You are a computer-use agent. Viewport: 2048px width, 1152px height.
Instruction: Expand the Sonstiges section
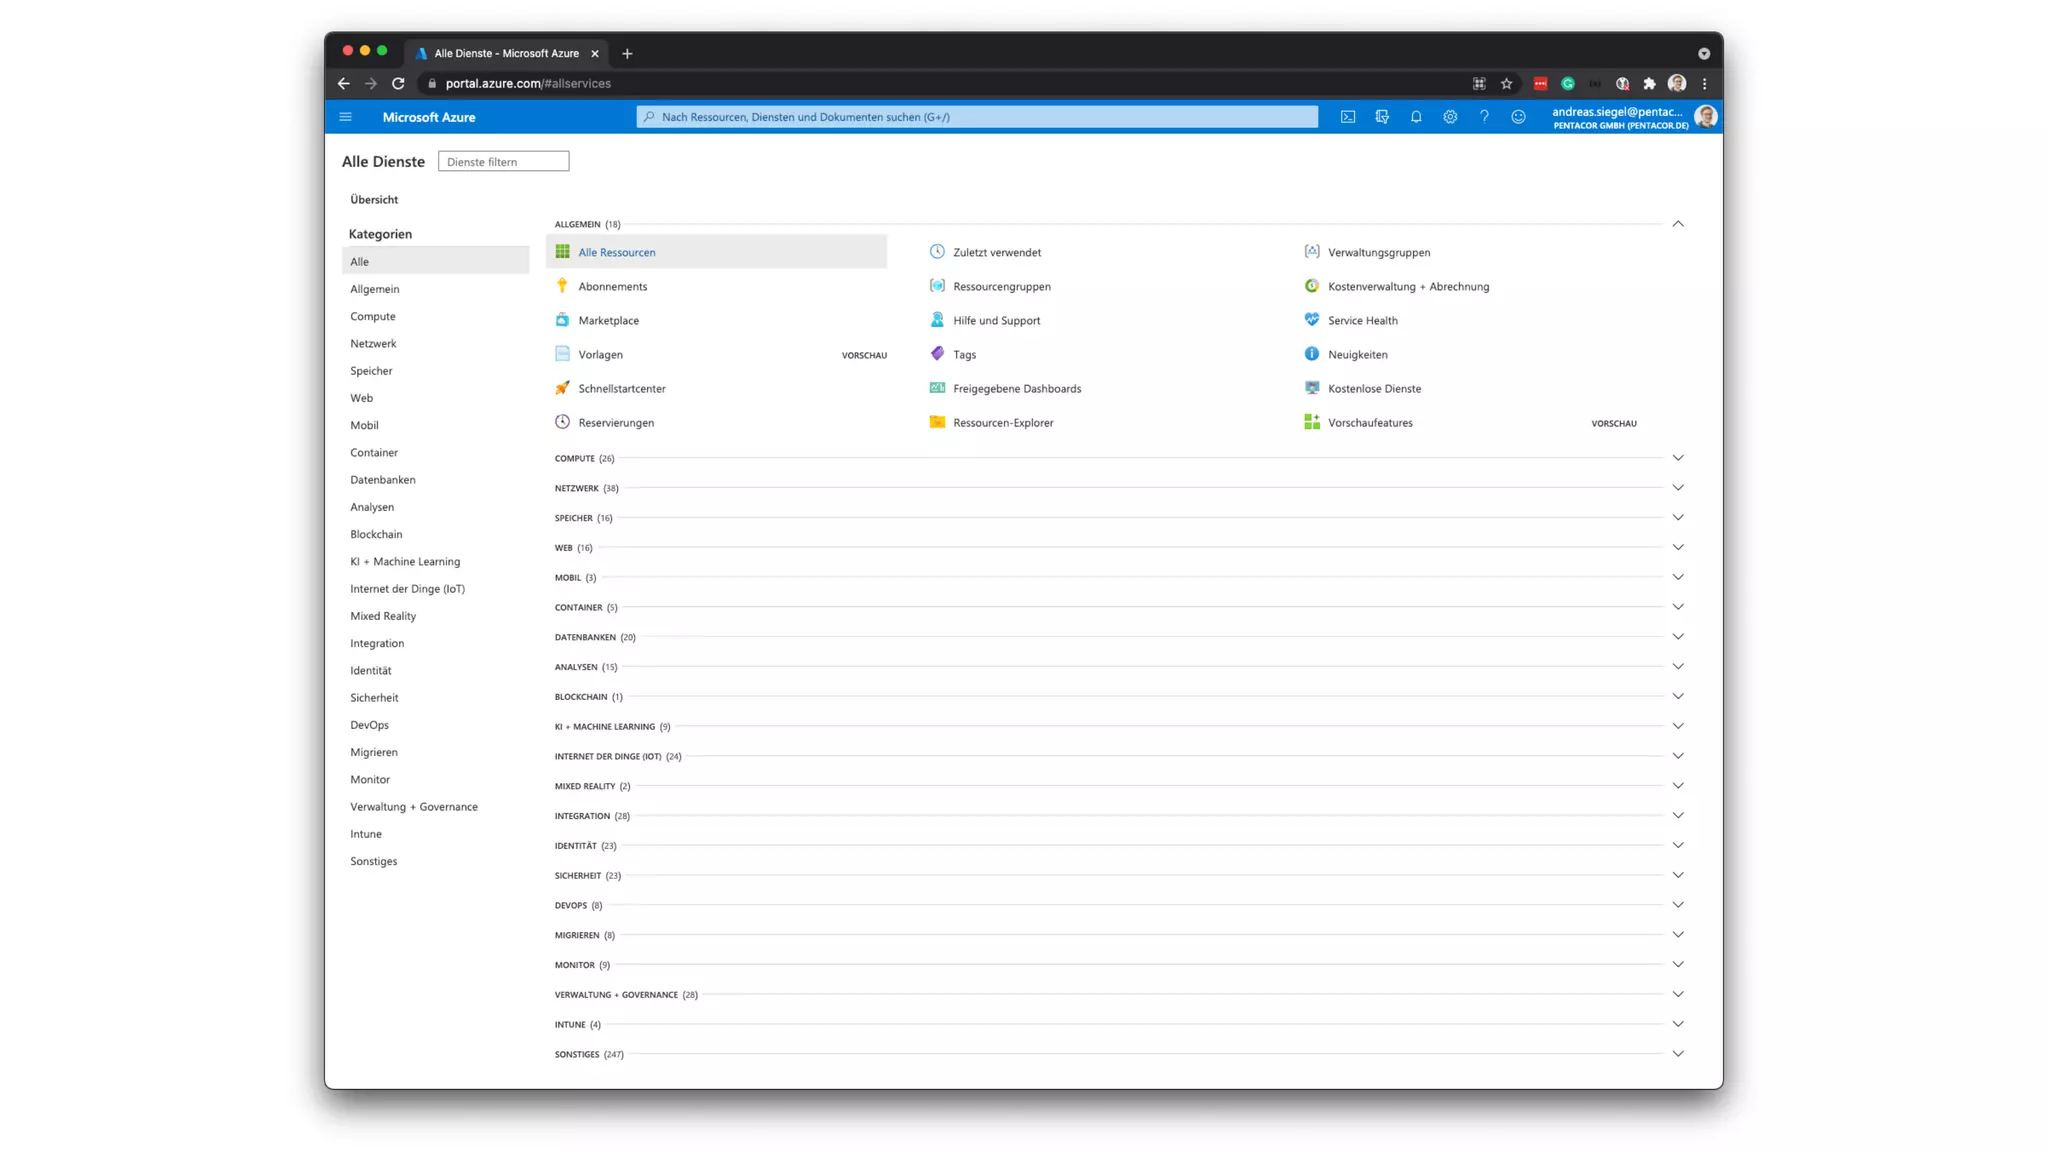1678,1054
